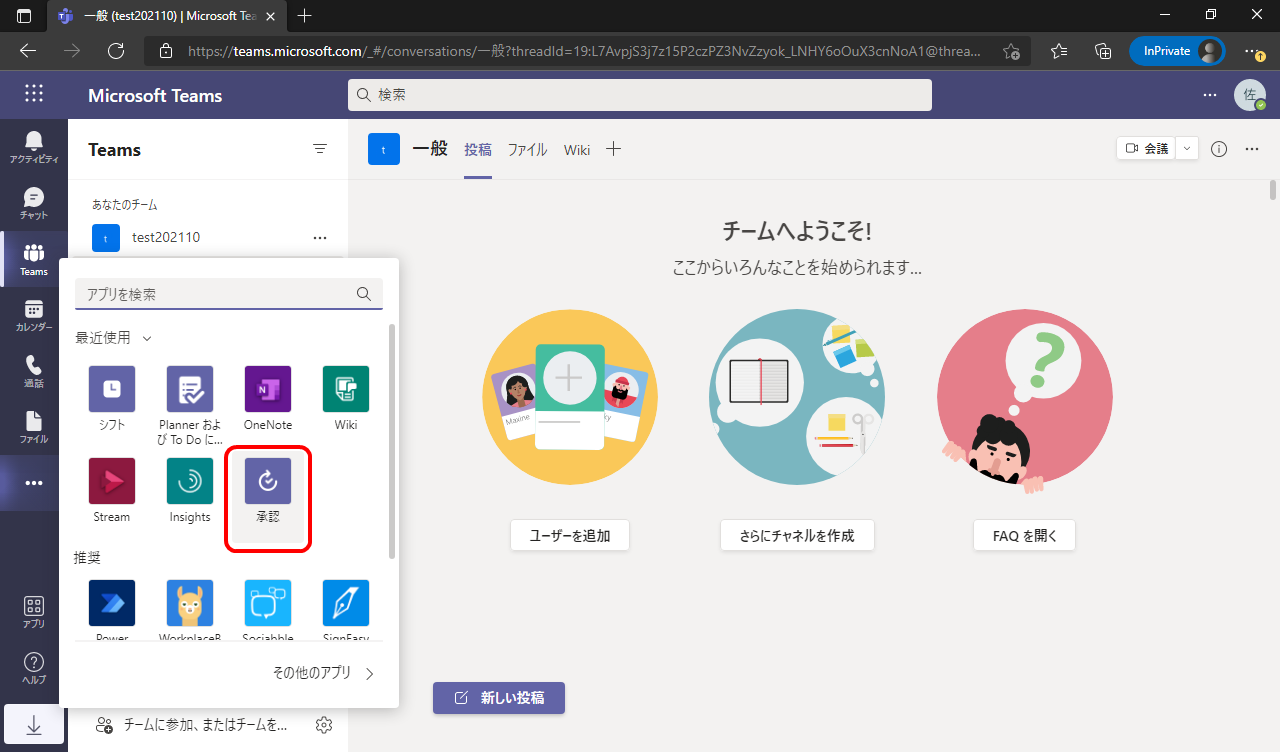1280x752 pixels.
Task: Open browser Collections icon
Action: [x=1103, y=51]
